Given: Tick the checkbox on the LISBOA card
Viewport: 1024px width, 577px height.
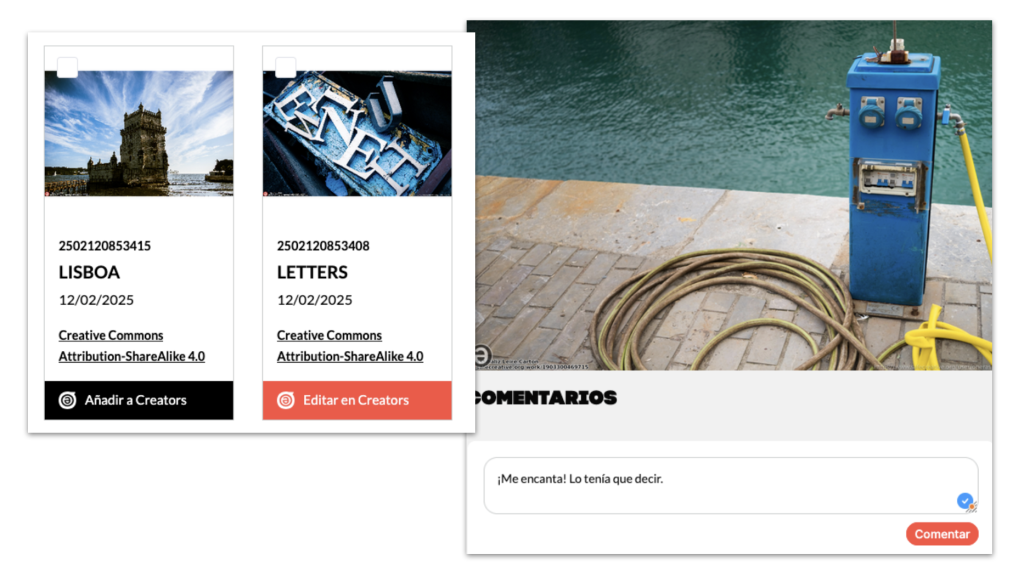Looking at the screenshot, I should pos(67,67).
